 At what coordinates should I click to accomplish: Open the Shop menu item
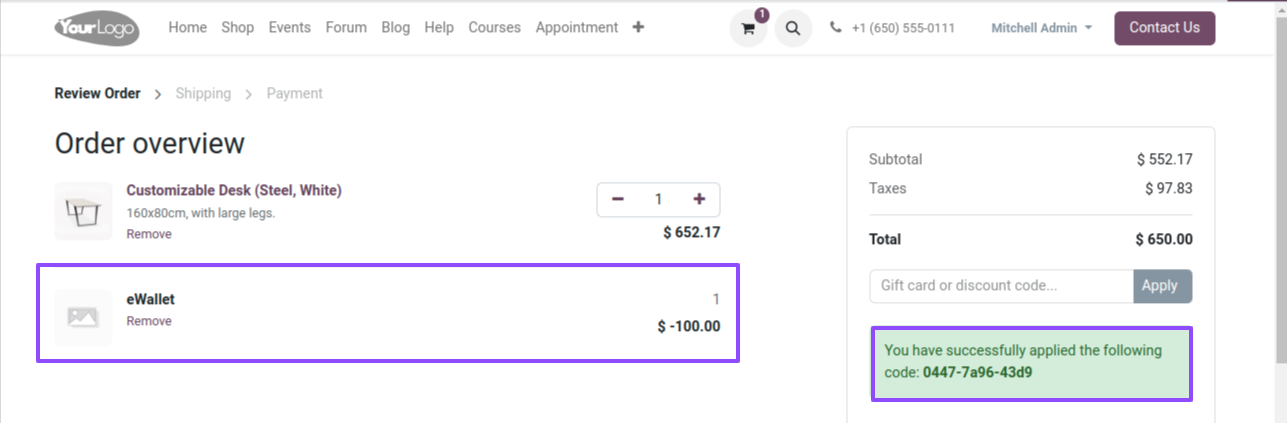coord(237,27)
